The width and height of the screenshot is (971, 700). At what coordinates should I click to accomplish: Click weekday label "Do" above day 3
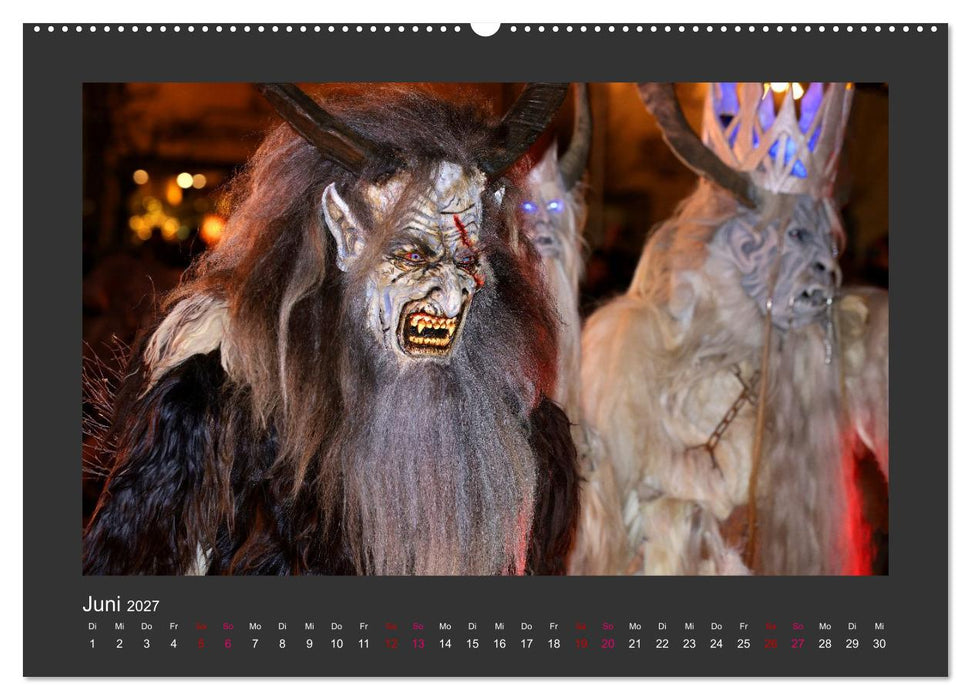click(147, 626)
